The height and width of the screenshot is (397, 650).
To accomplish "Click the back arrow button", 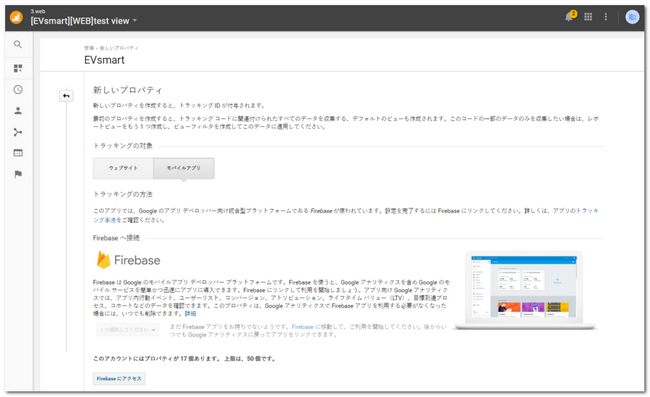I will point(66,96).
